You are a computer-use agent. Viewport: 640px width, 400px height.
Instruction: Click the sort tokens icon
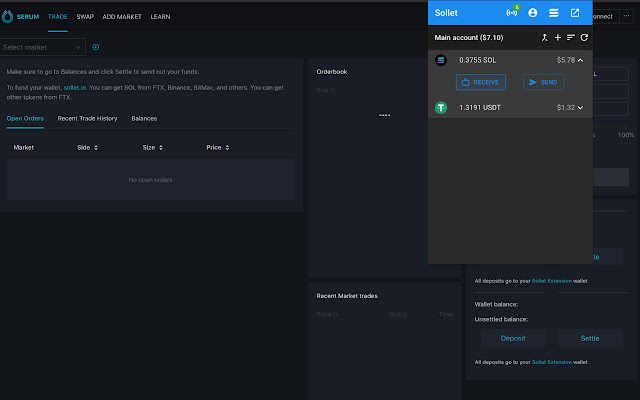pyautogui.click(x=571, y=37)
